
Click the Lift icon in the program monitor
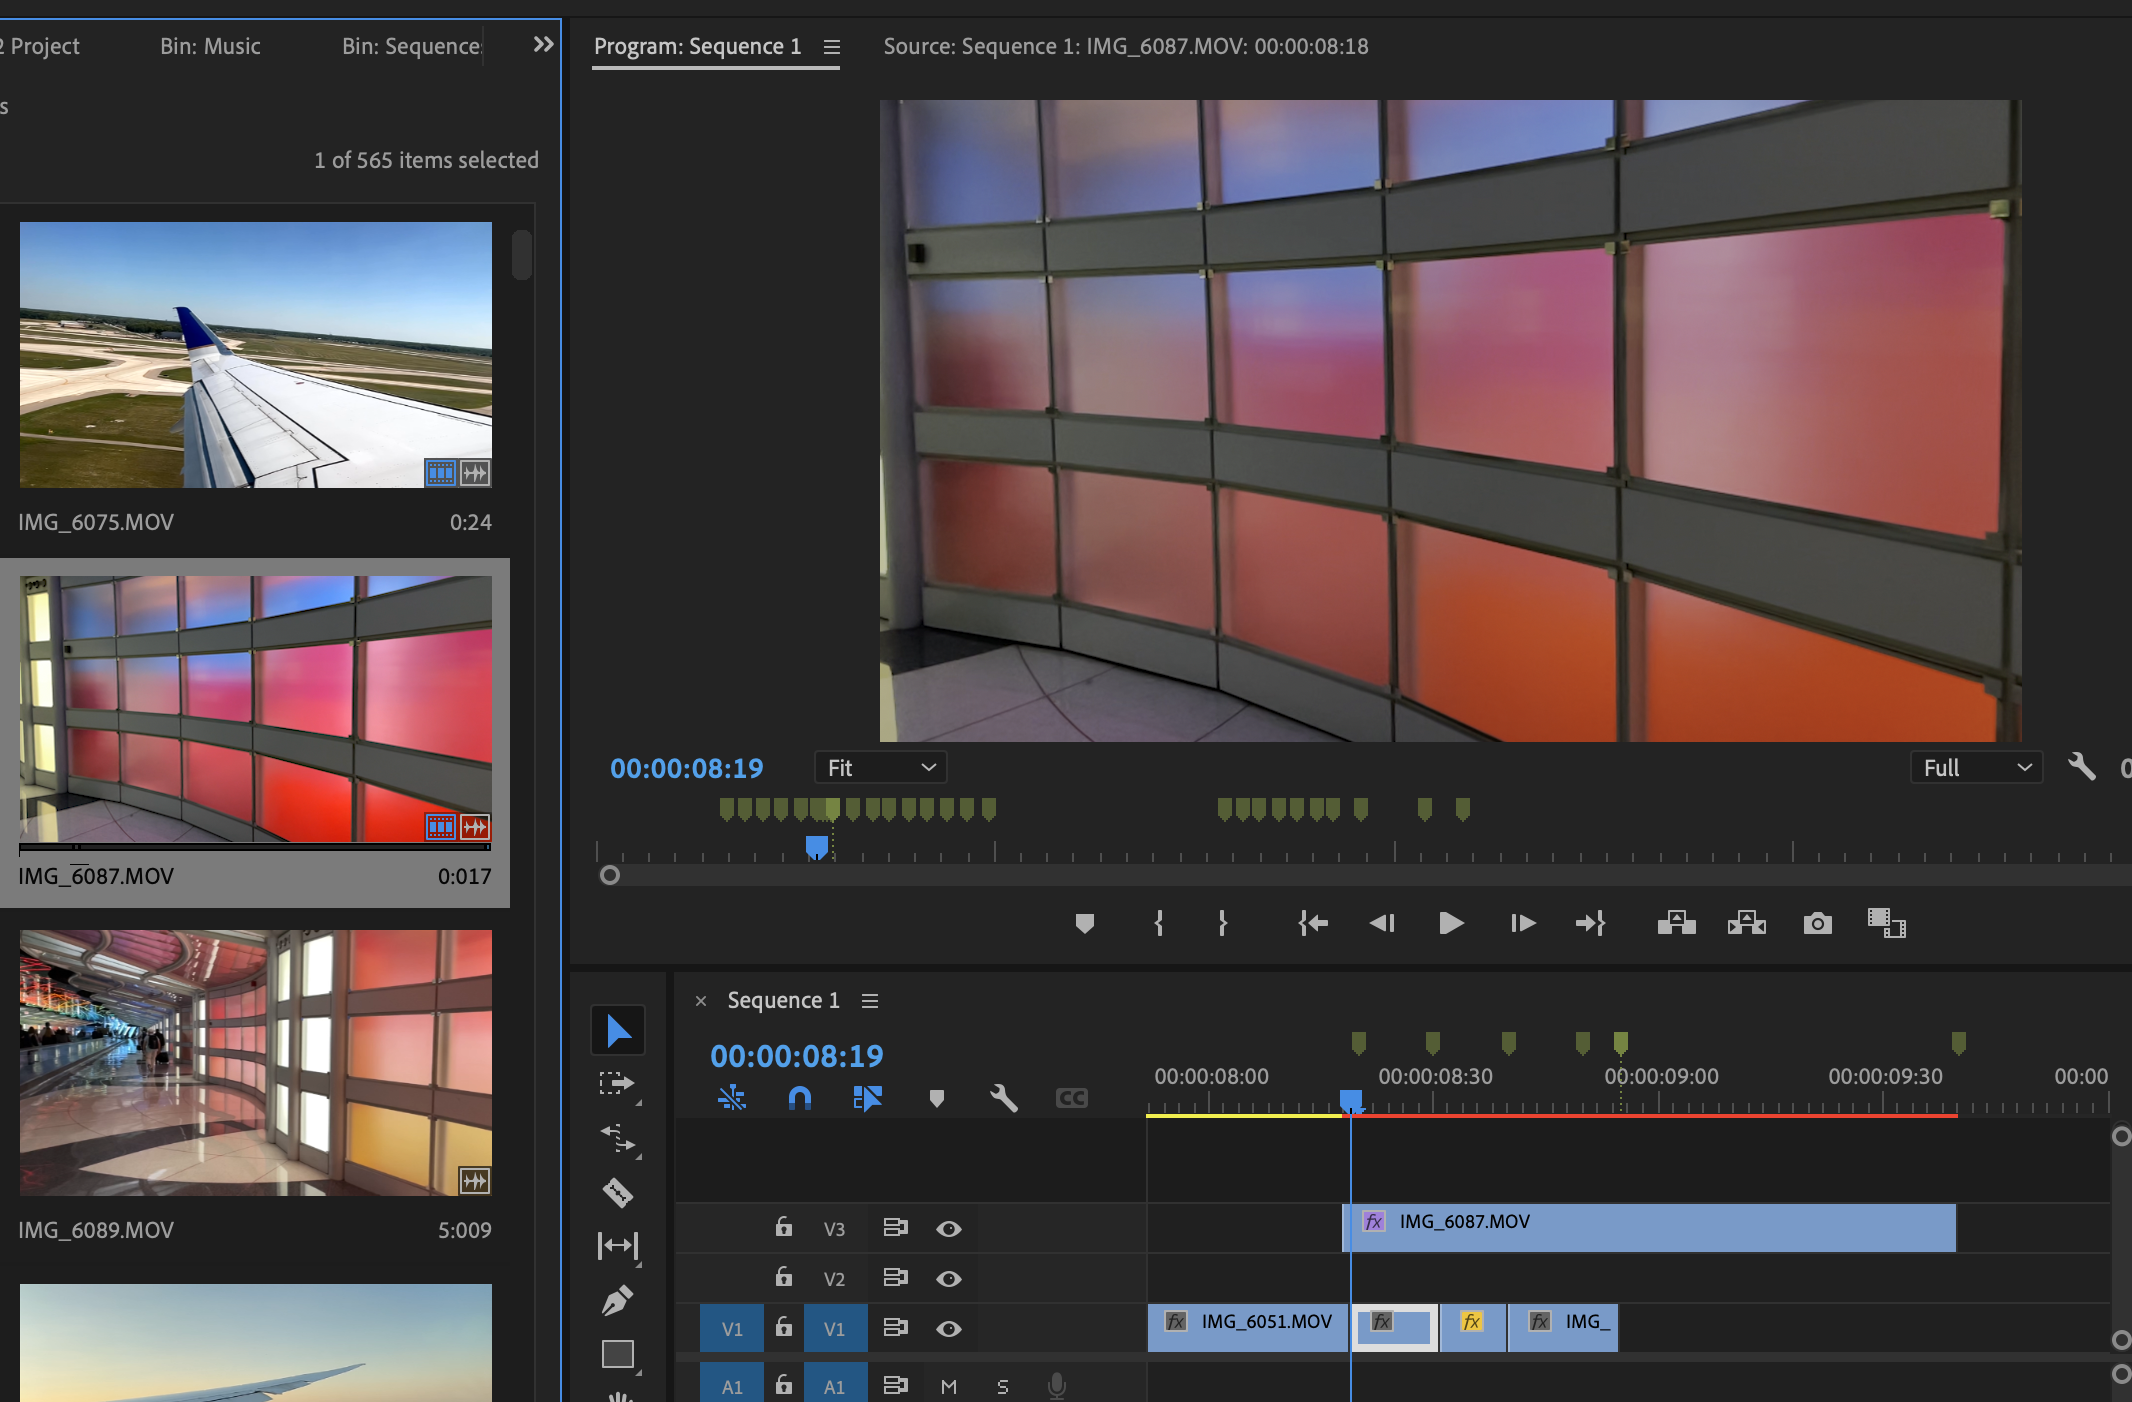click(1675, 923)
